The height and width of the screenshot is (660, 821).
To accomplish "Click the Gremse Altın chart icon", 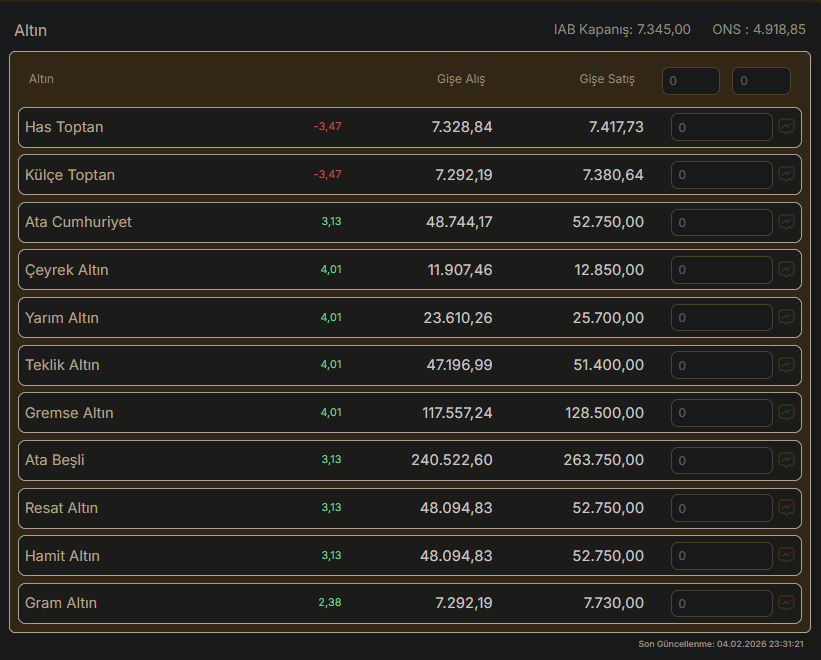I will (787, 413).
